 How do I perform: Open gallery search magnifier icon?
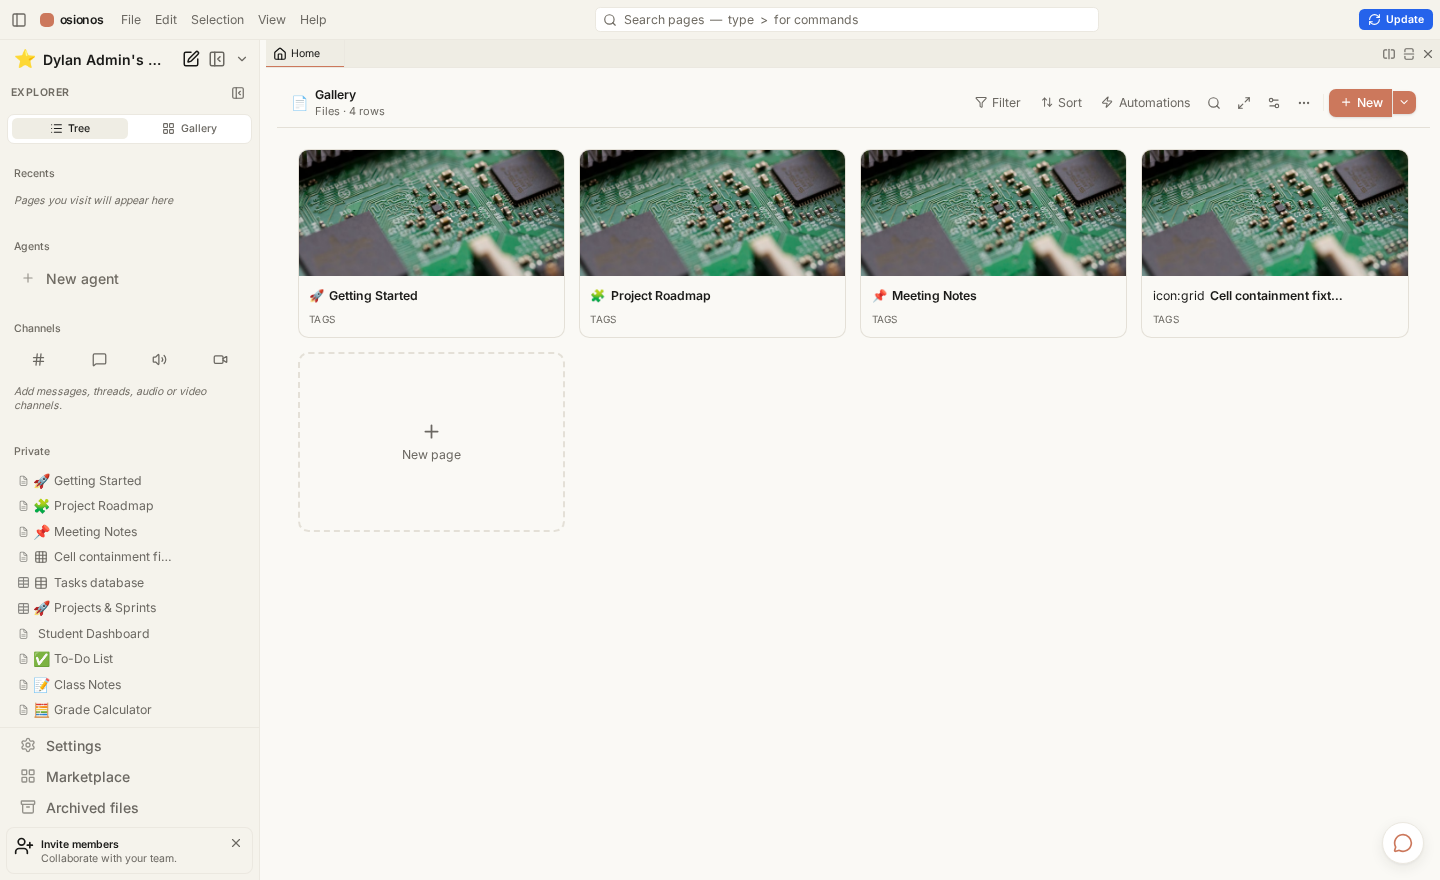click(1214, 103)
